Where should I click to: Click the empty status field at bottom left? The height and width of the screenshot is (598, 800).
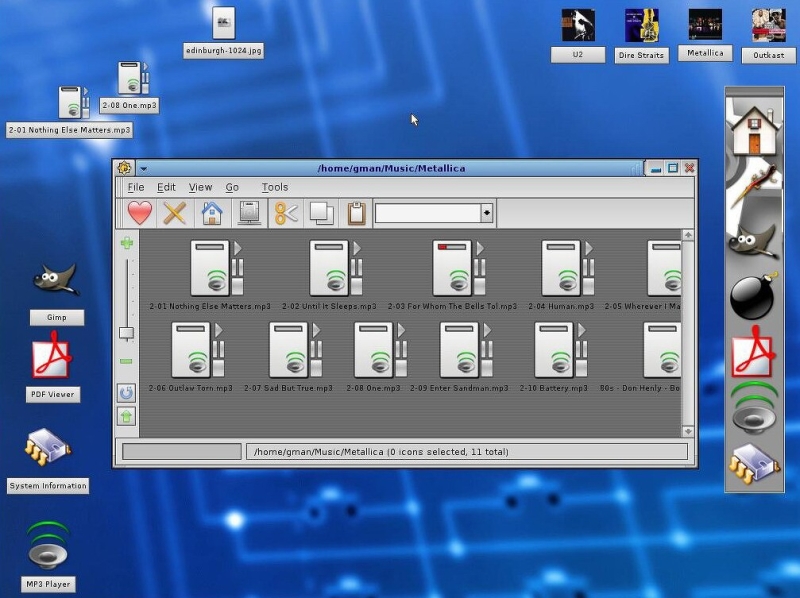[182, 452]
